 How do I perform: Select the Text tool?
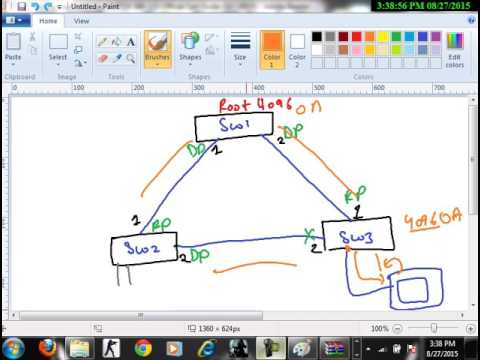[x=131, y=42]
